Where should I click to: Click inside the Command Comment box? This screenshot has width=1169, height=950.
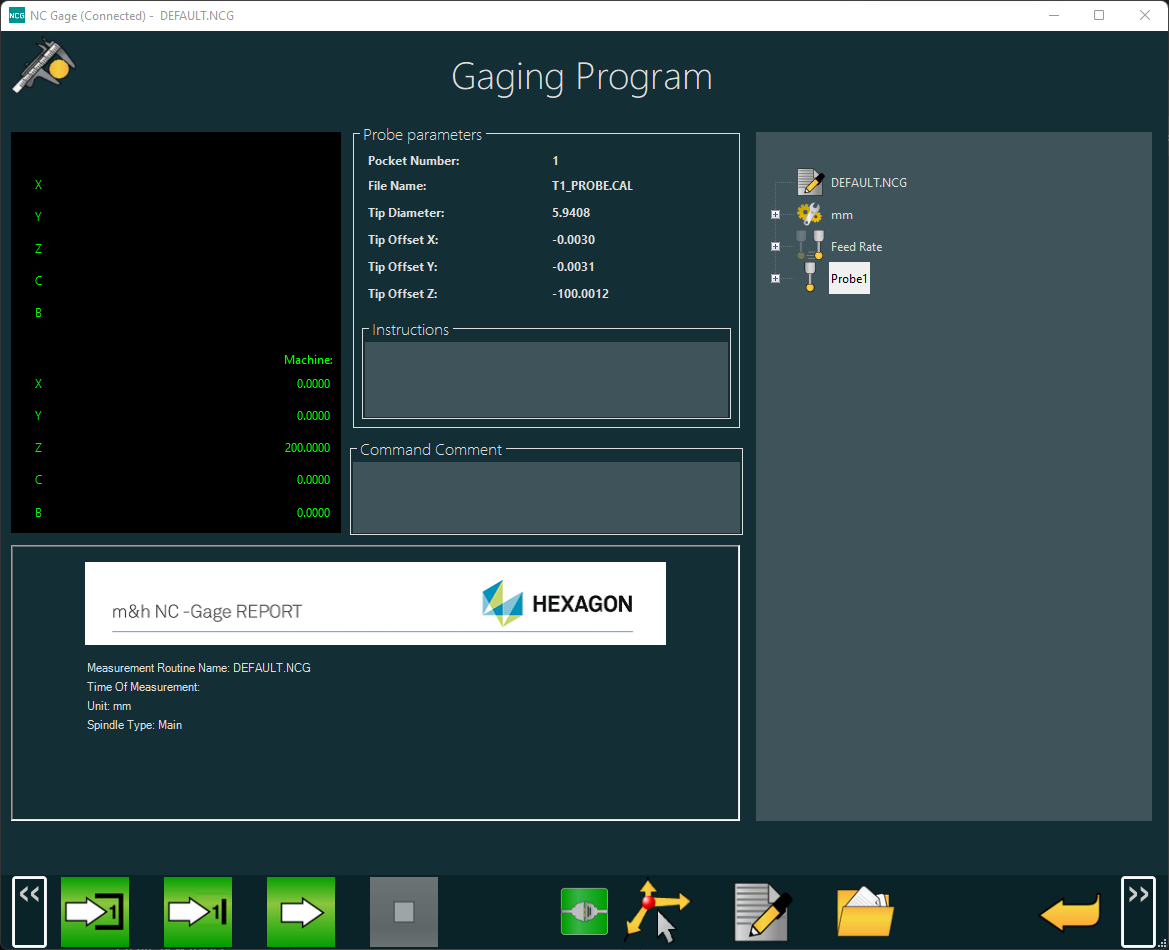tap(546, 497)
